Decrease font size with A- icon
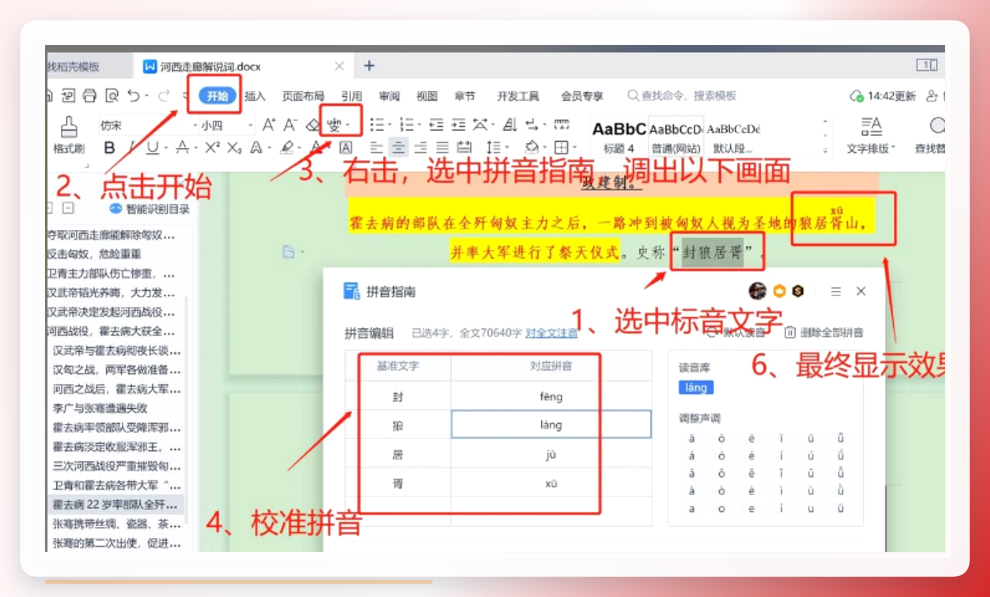This screenshot has height=597, width=990. pos(290,124)
